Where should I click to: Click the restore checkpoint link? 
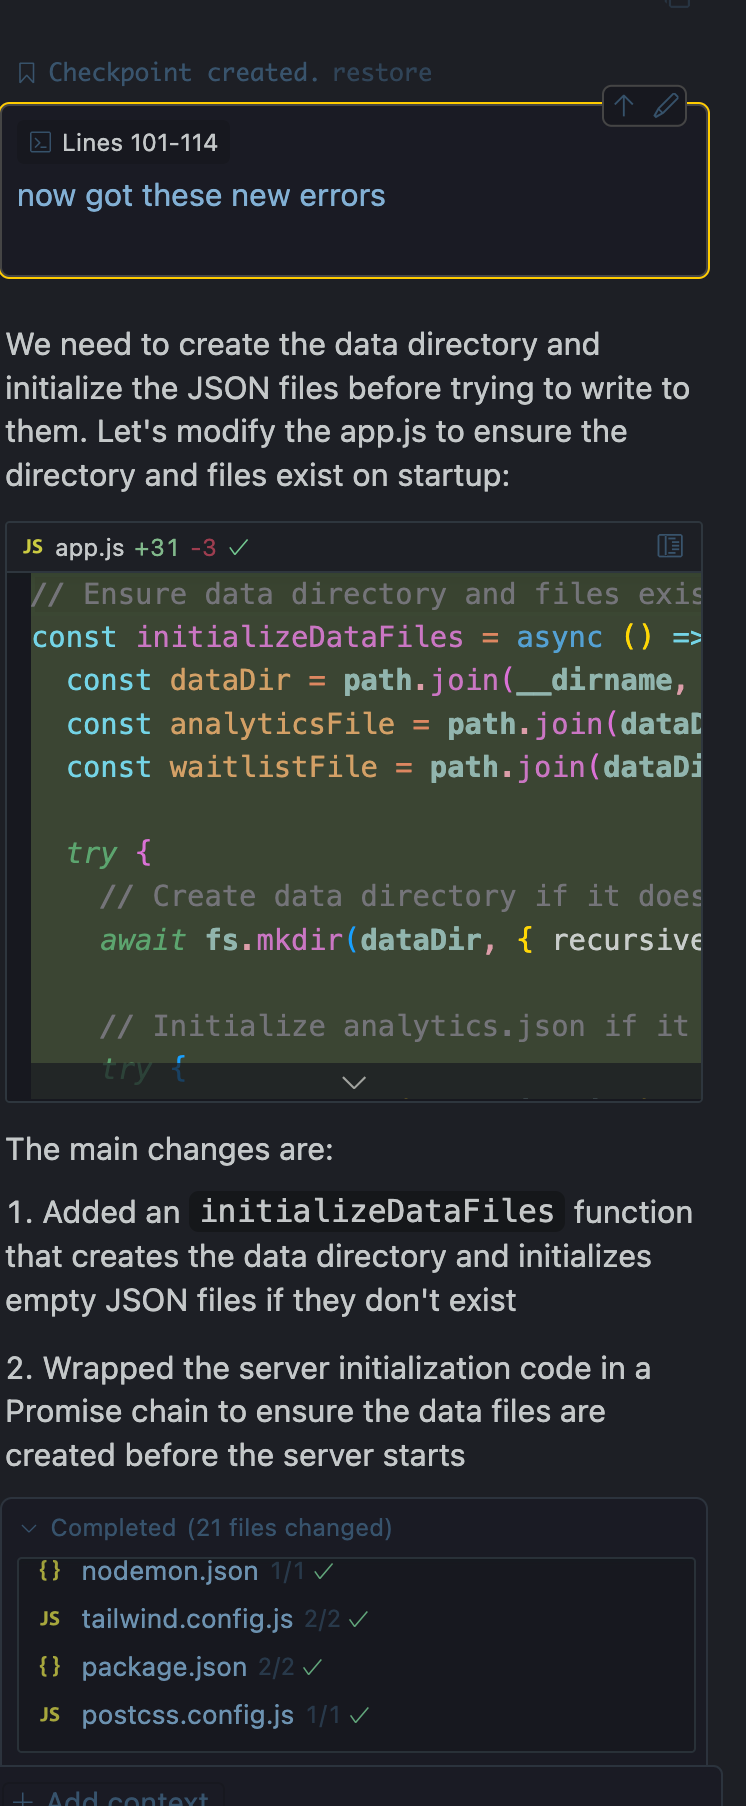[381, 73]
